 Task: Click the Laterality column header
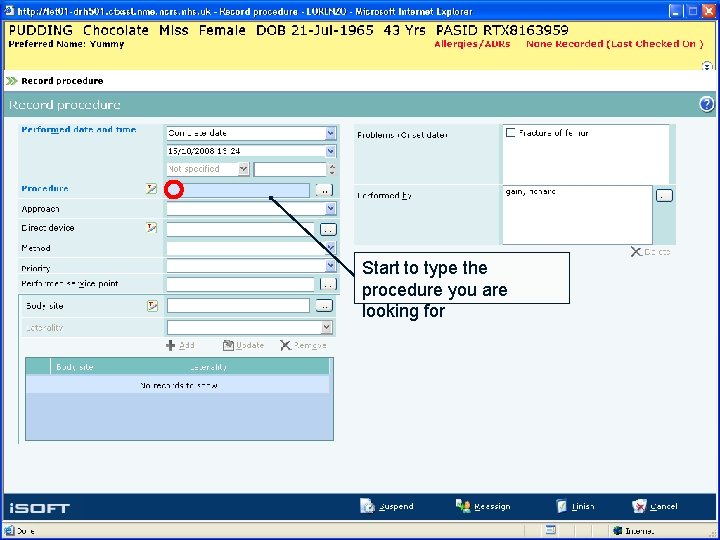(x=208, y=367)
